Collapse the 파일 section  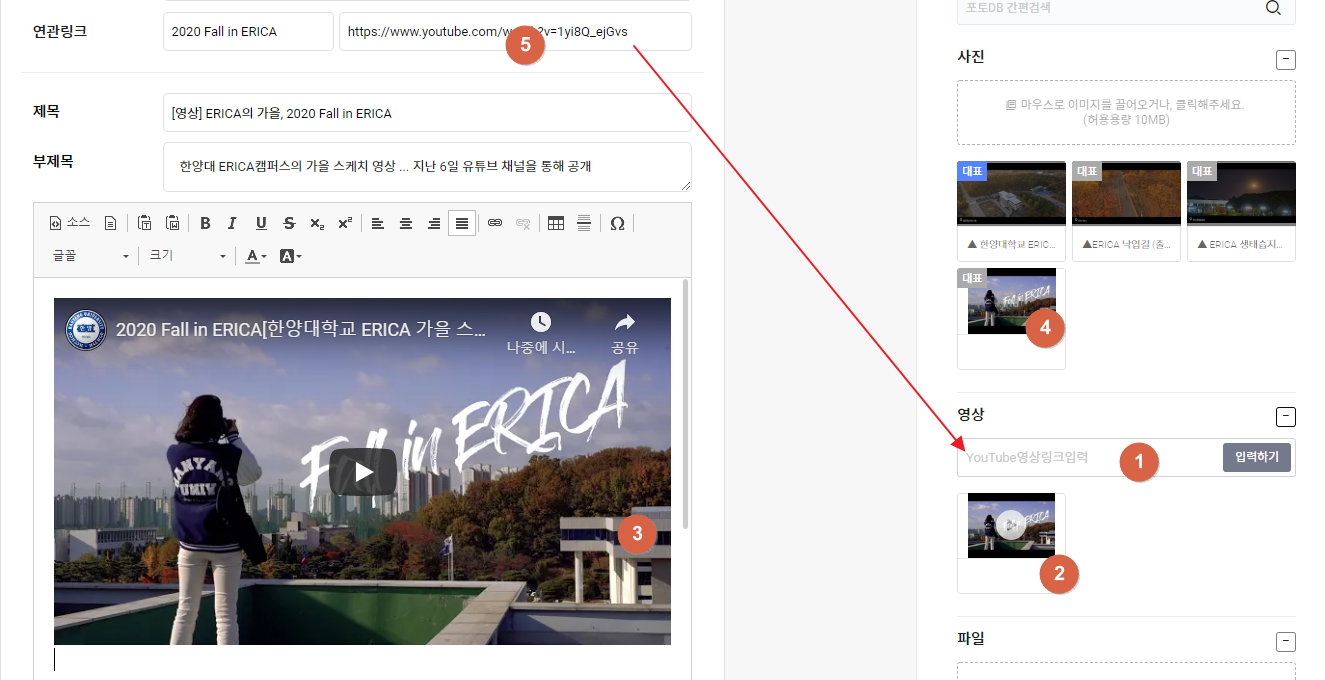coord(1286,642)
